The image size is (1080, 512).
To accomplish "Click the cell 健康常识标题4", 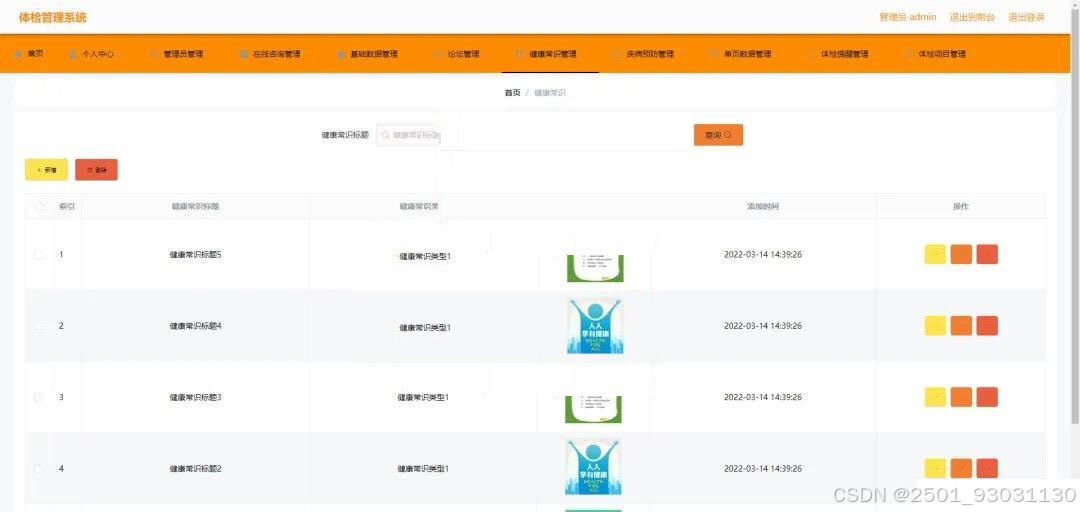I will pos(196,326).
